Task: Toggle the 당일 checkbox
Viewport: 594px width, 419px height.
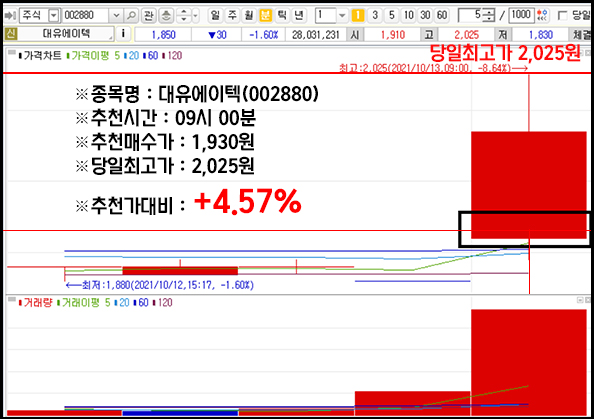Action: pyautogui.click(x=563, y=16)
